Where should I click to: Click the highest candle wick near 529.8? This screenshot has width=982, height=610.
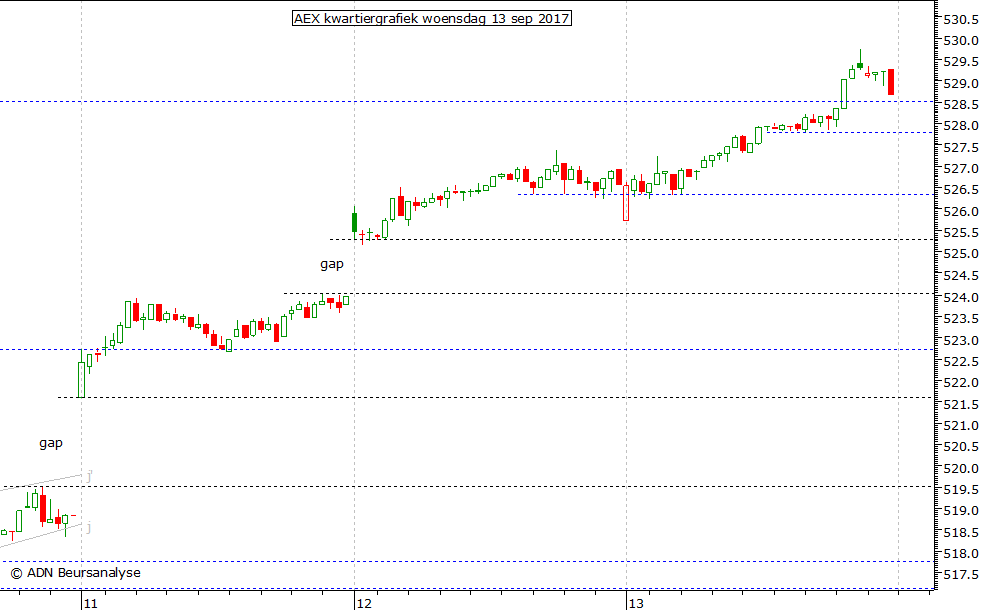[860, 60]
